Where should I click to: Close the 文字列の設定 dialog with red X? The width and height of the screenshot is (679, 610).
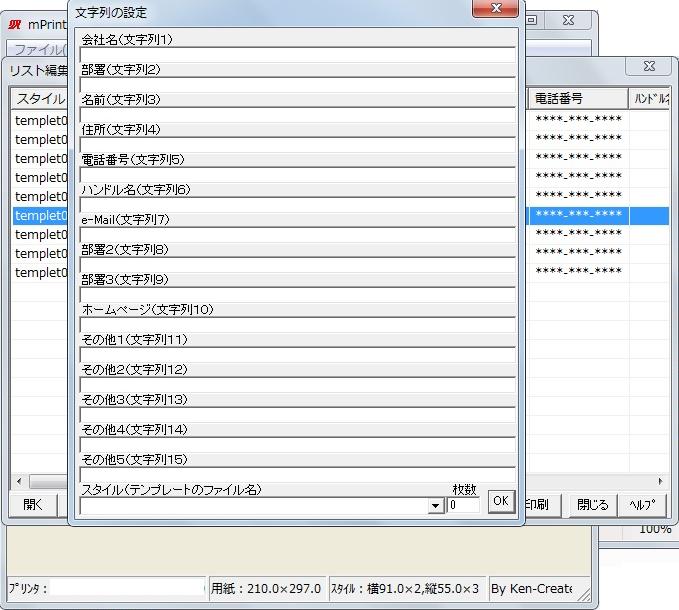495,9
